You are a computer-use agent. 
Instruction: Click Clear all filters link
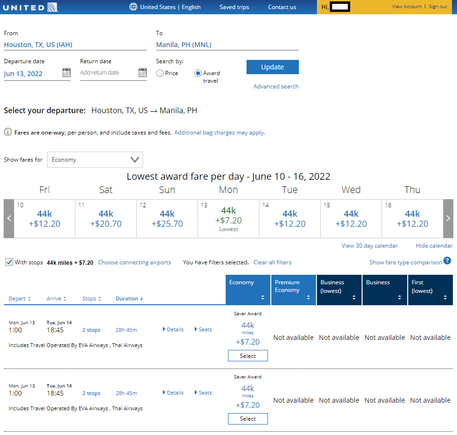coord(272,262)
